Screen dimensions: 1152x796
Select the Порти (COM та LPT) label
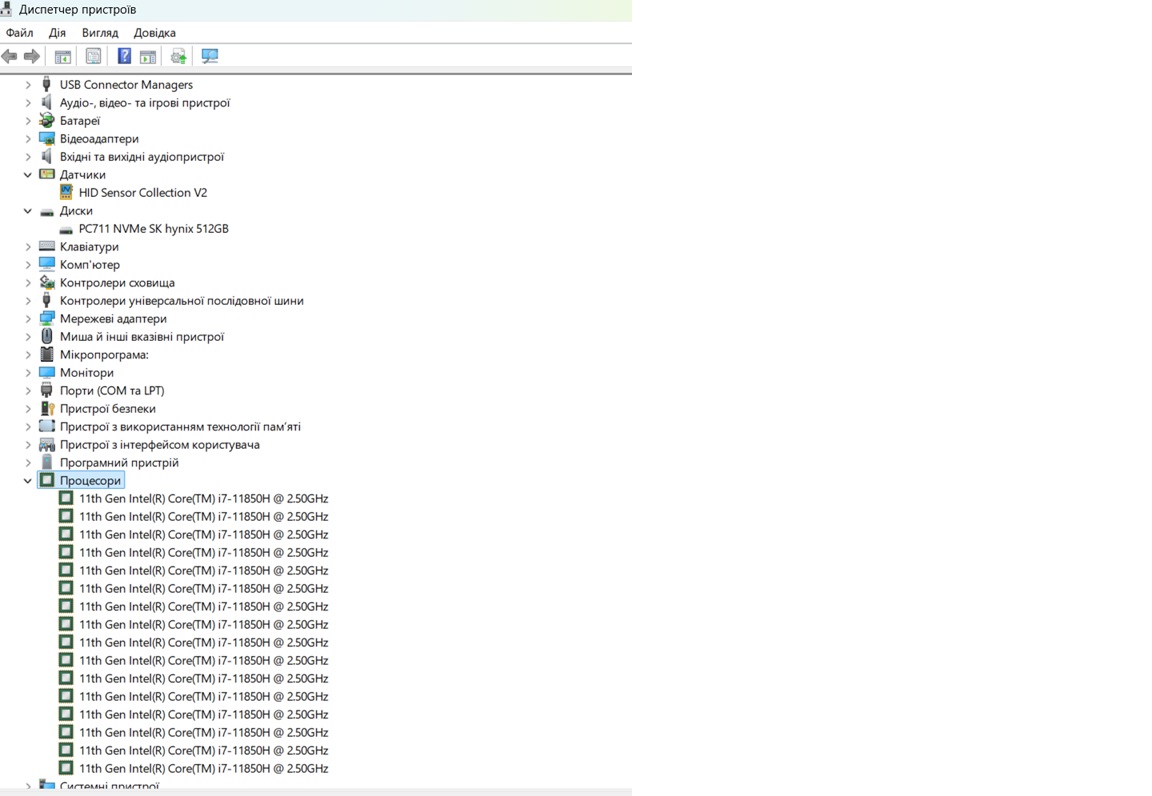tap(112, 390)
